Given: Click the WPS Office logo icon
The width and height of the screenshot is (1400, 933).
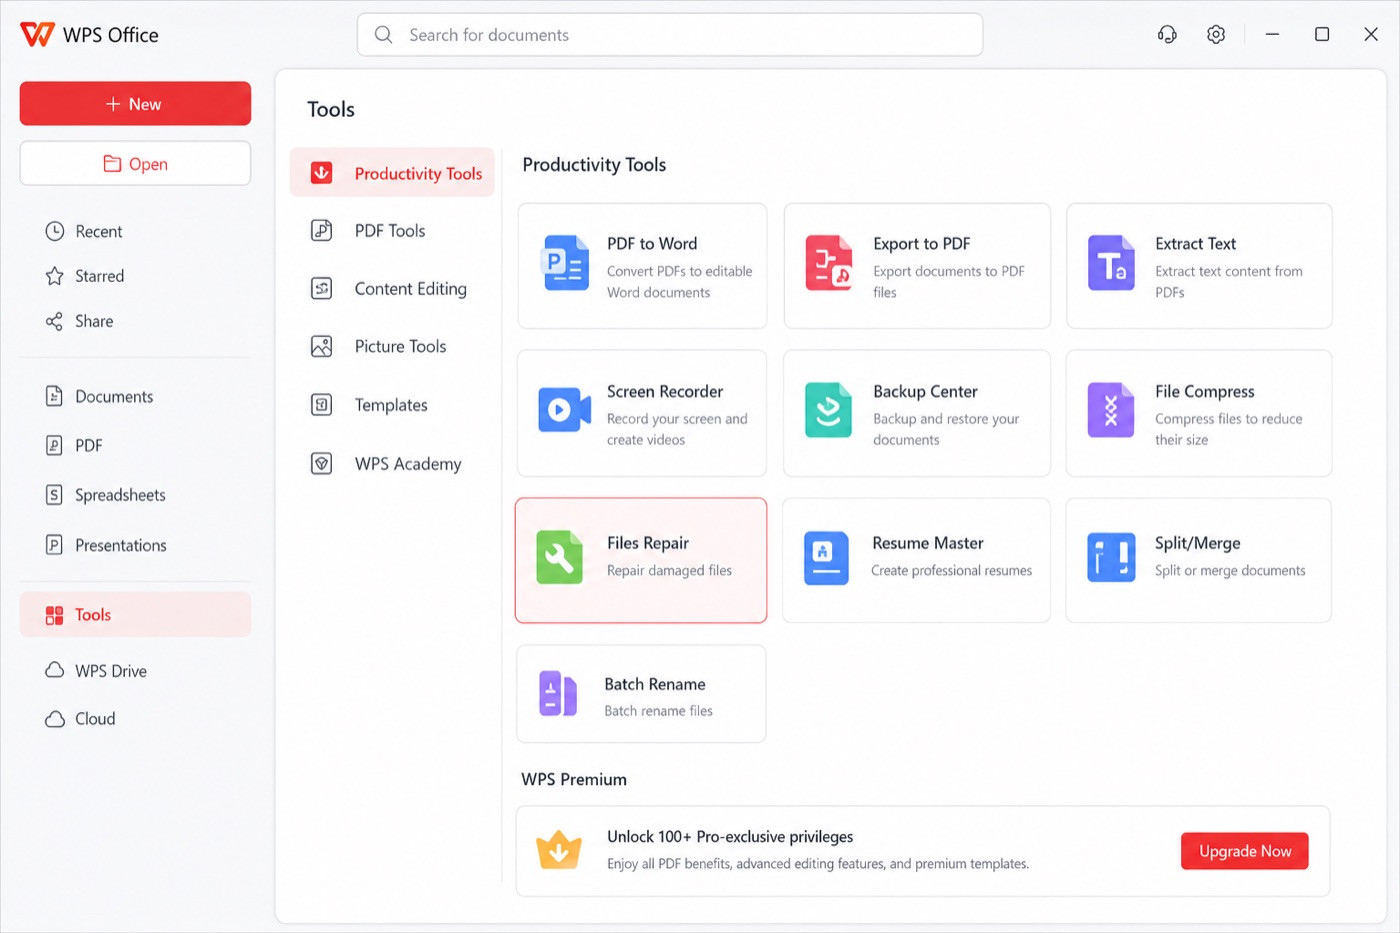Looking at the screenshot, I should click(37, 34).
